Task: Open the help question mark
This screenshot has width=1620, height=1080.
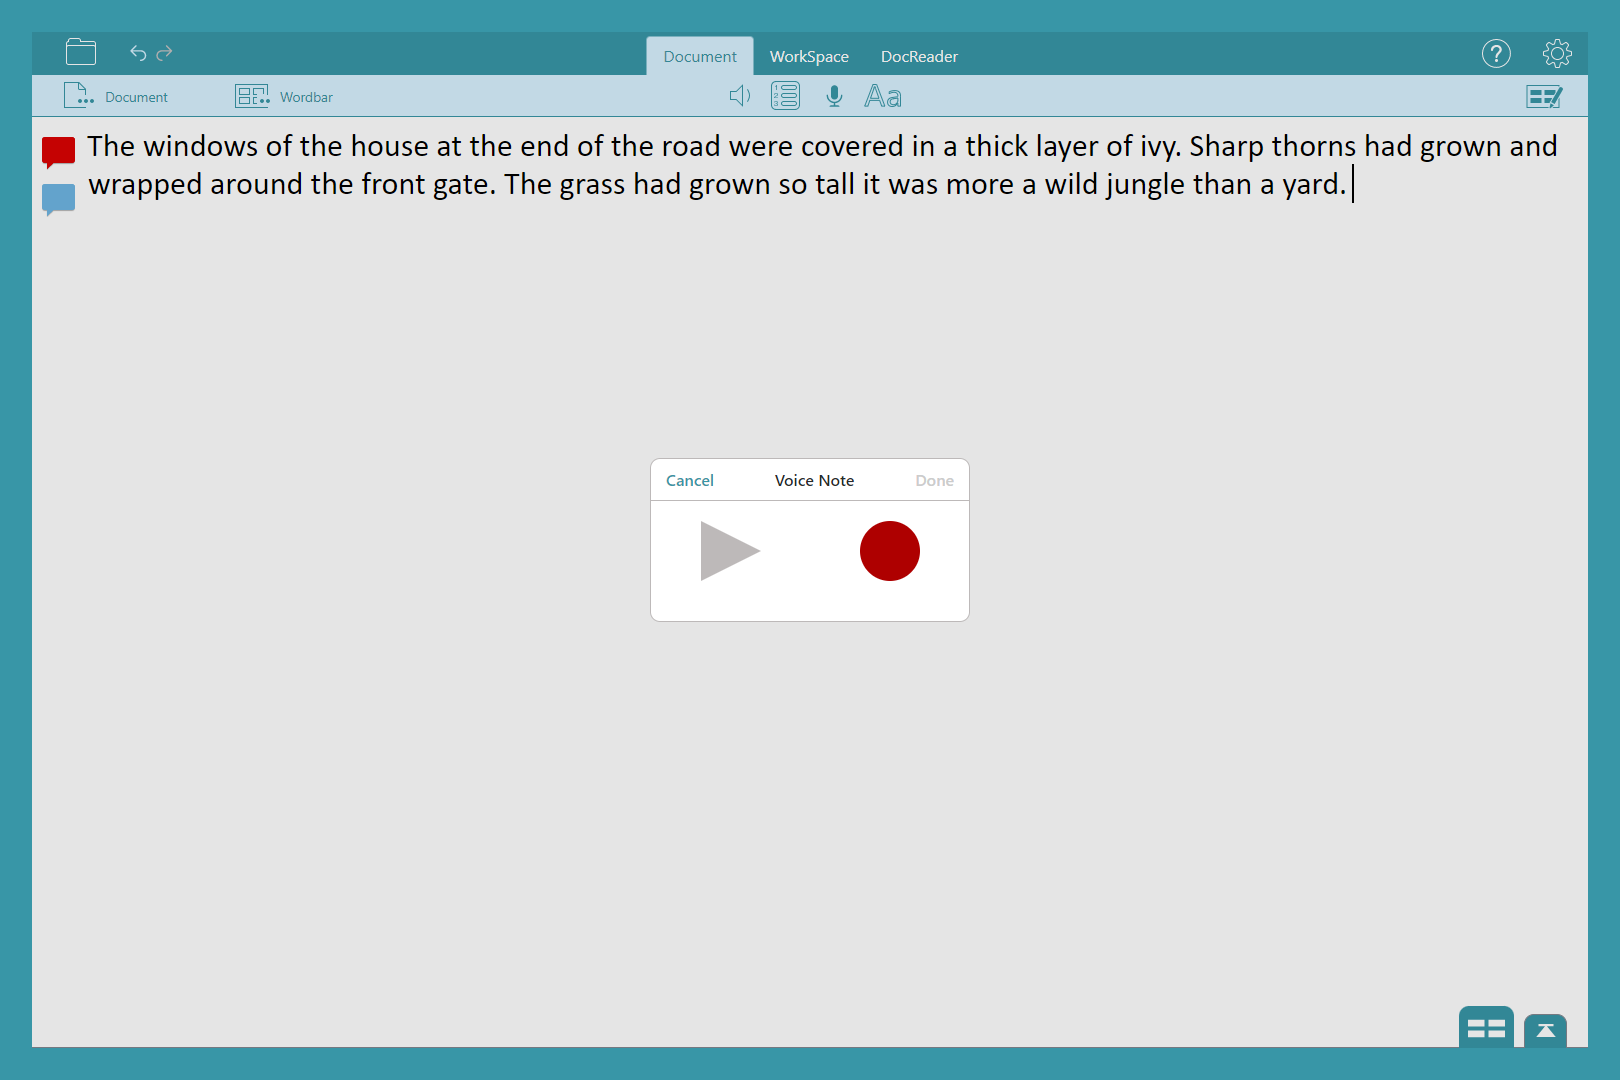Action: click(x=1495, y=54)
